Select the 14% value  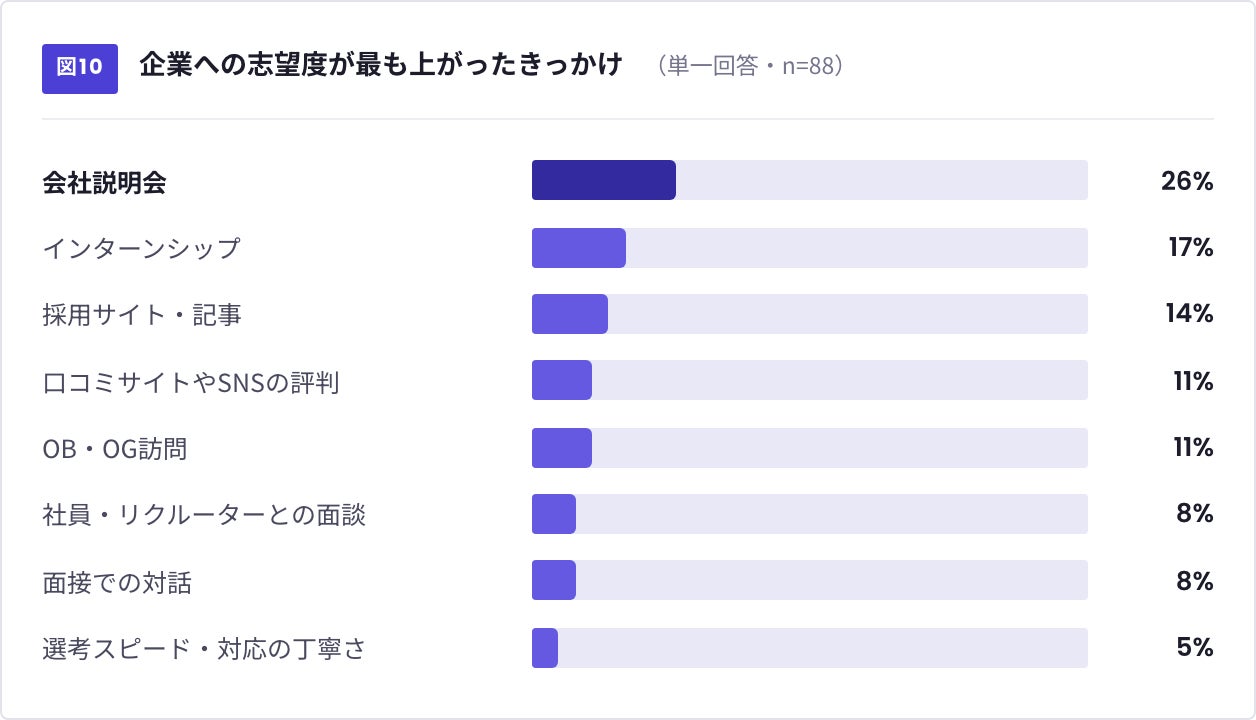tap(1189, 314)
